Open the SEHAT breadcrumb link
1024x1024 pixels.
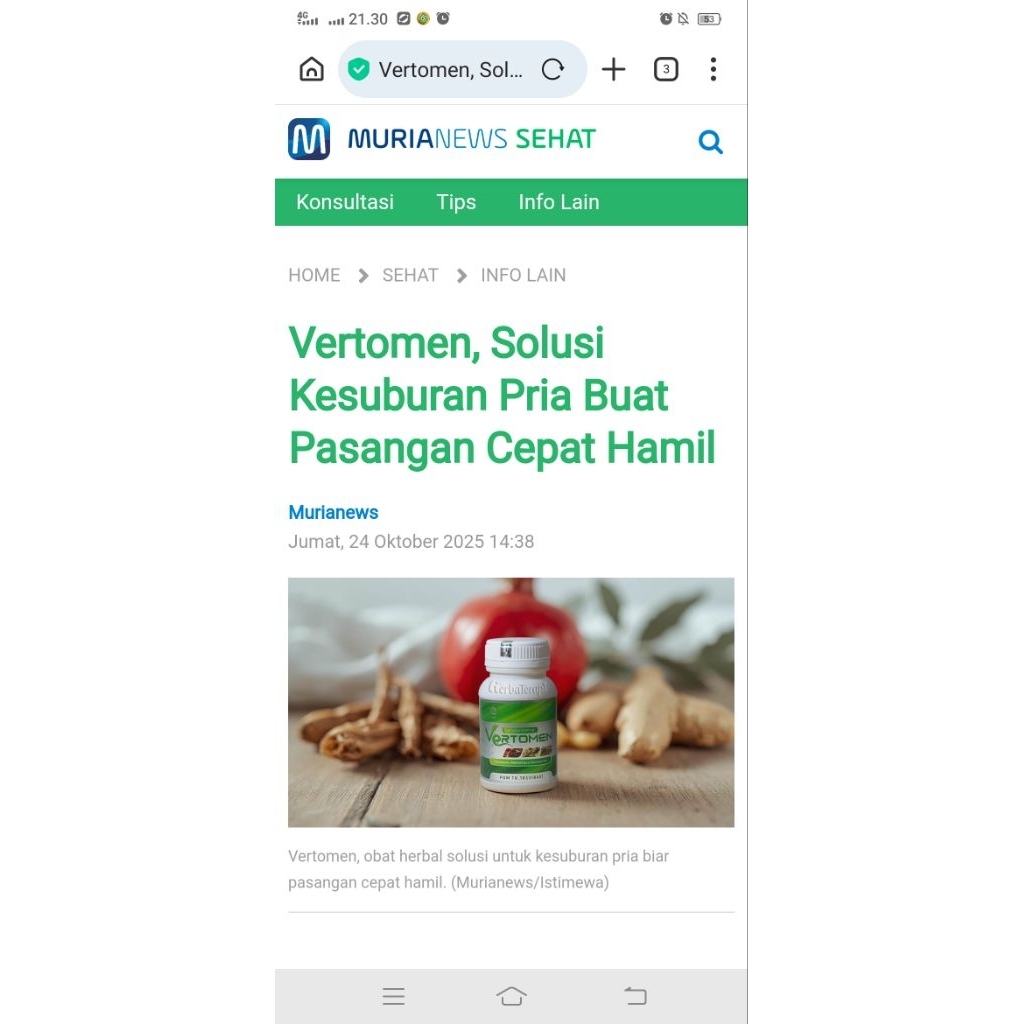[410, 275]
